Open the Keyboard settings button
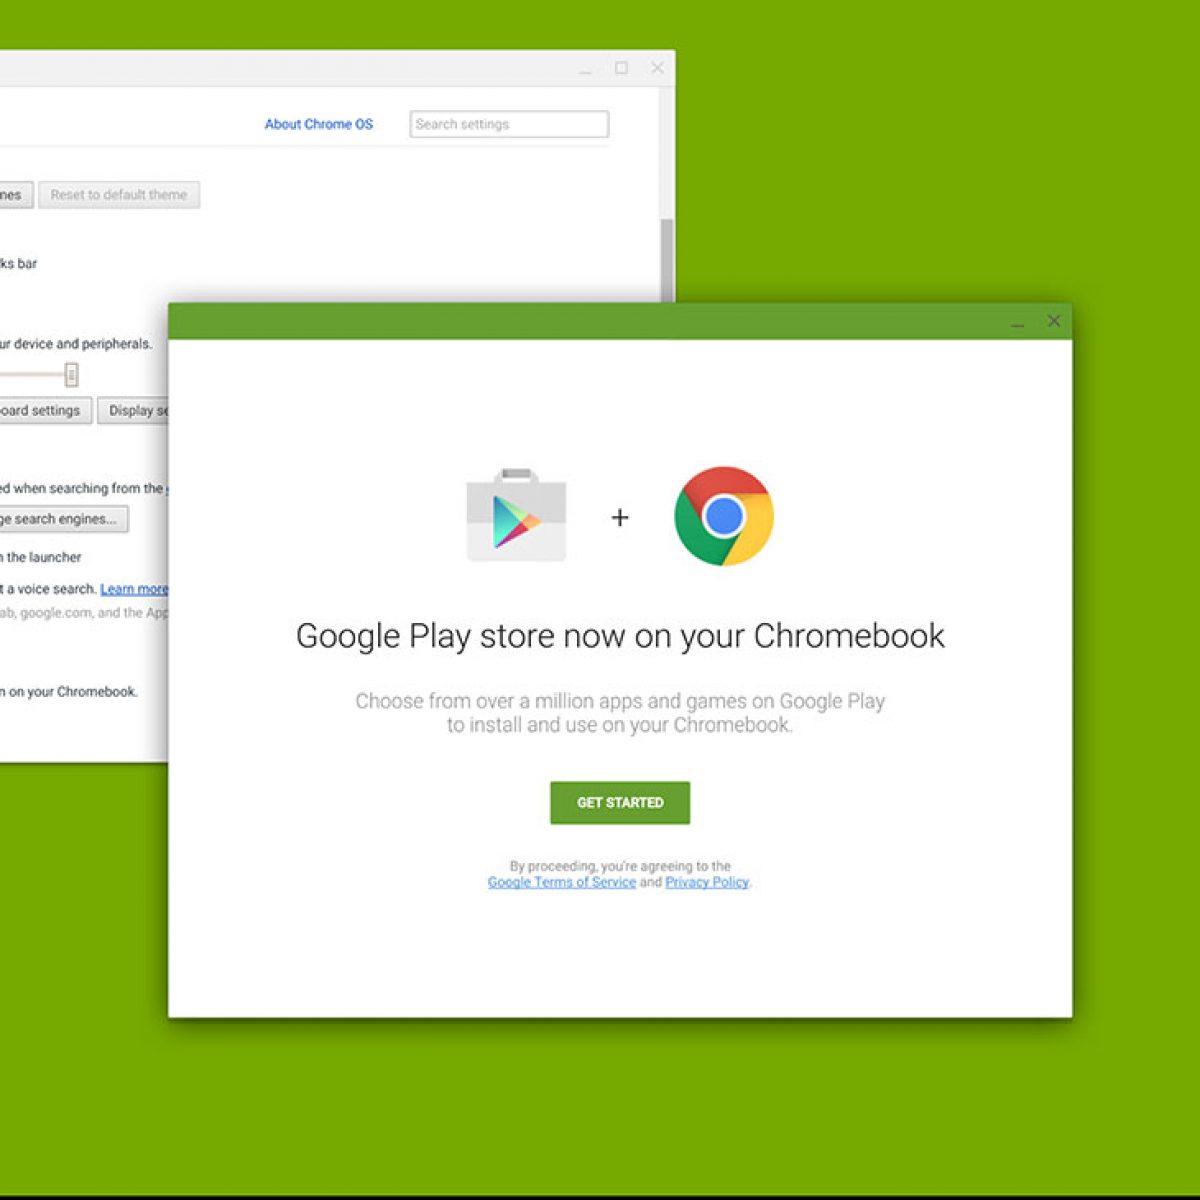 (x=43, y=411)
